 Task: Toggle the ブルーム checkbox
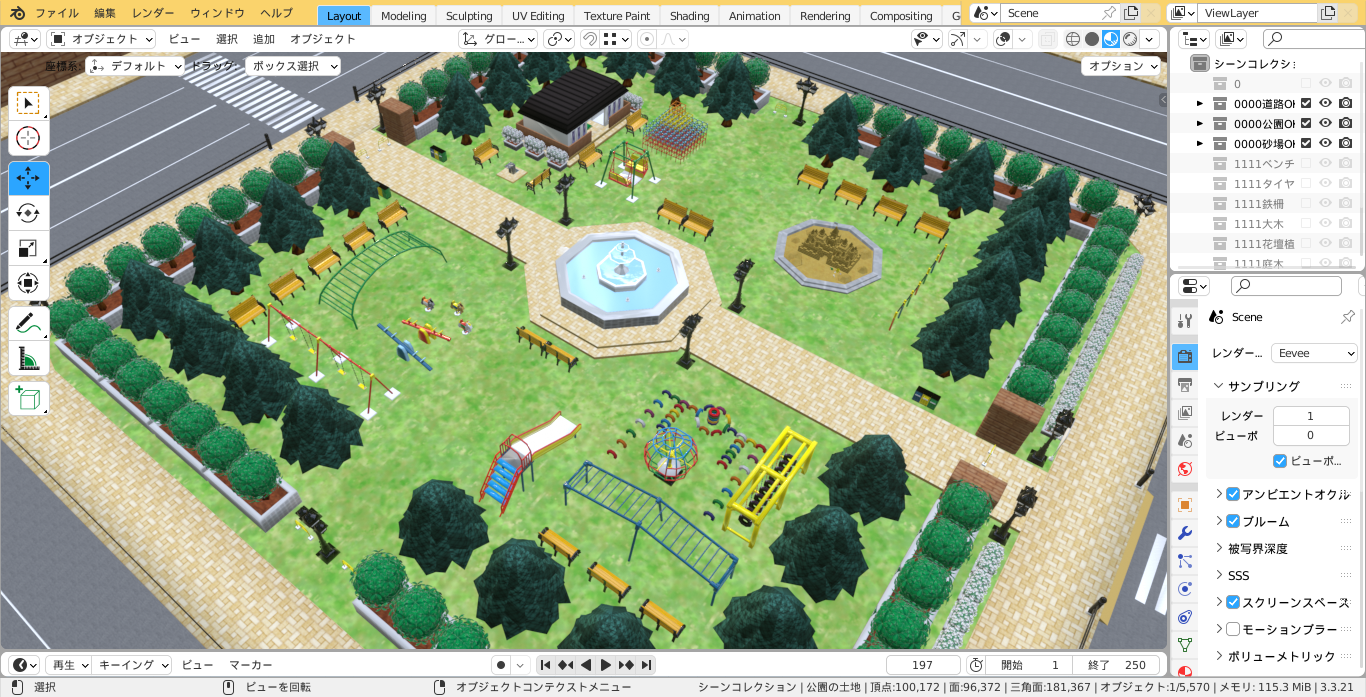(1233, 521)
